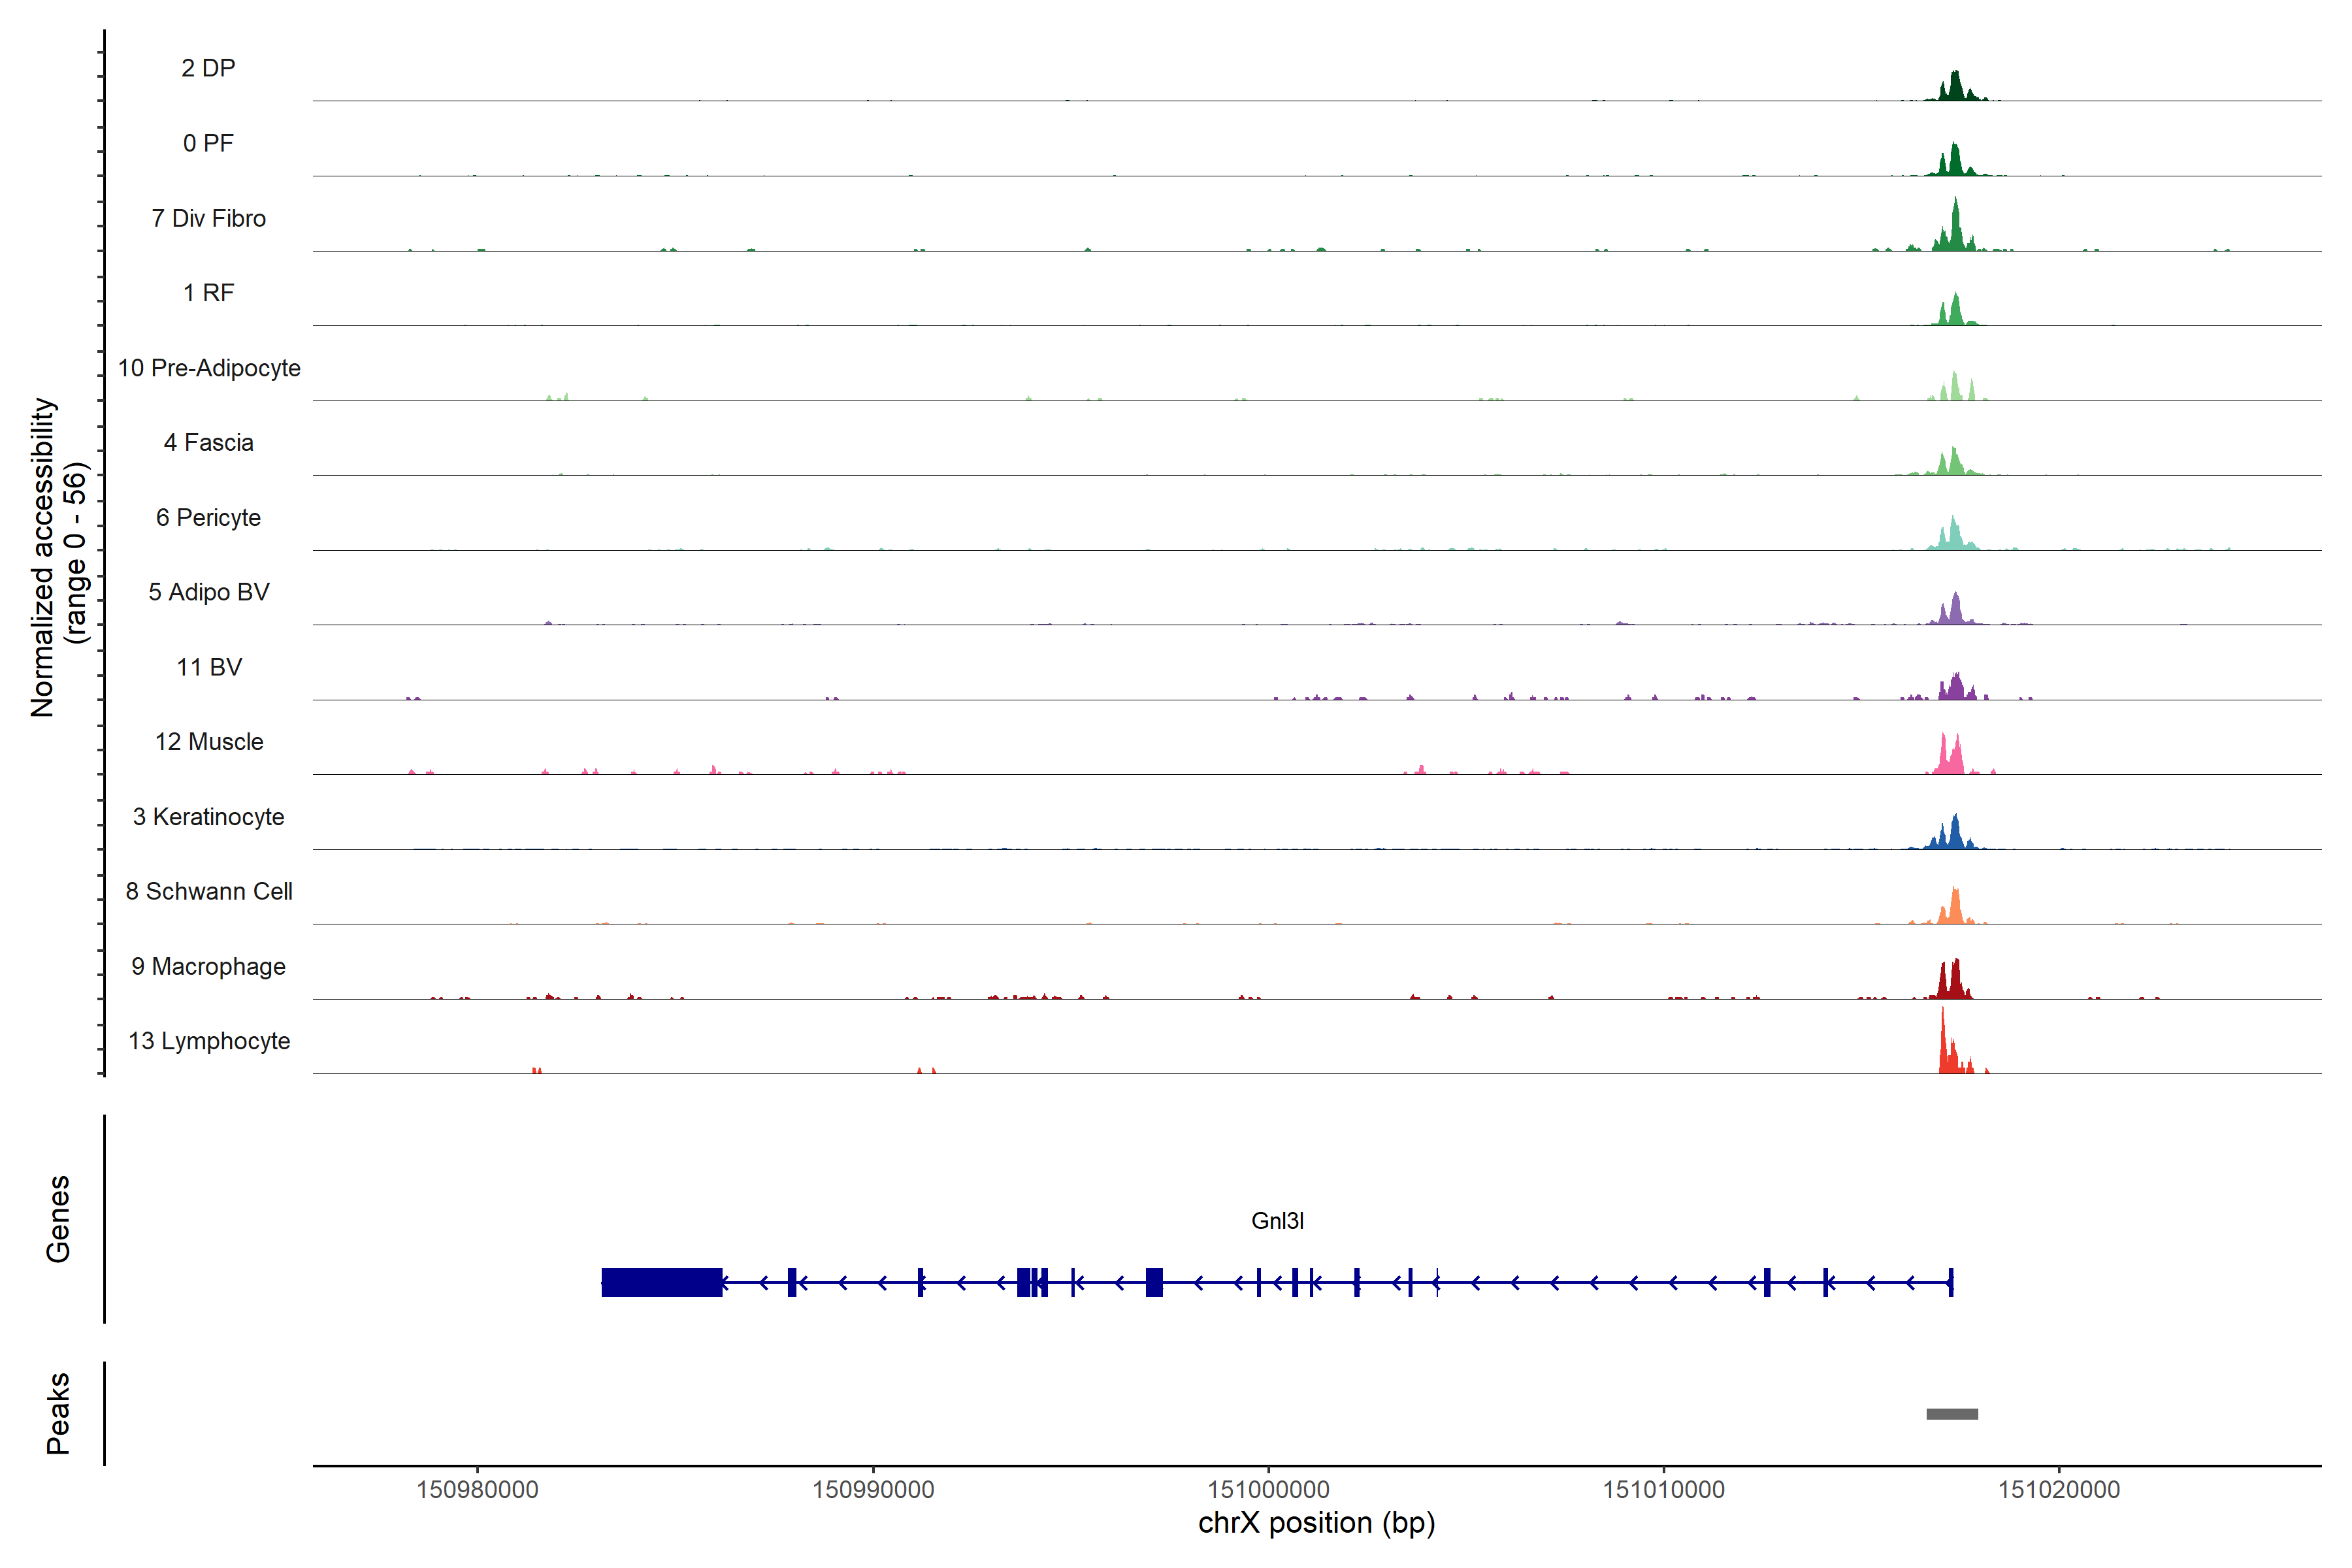The height and width of the screenshot is (1568, 2352).
Task: Click the 151000000 x-axis tick label
Action: [1268, 1490]
